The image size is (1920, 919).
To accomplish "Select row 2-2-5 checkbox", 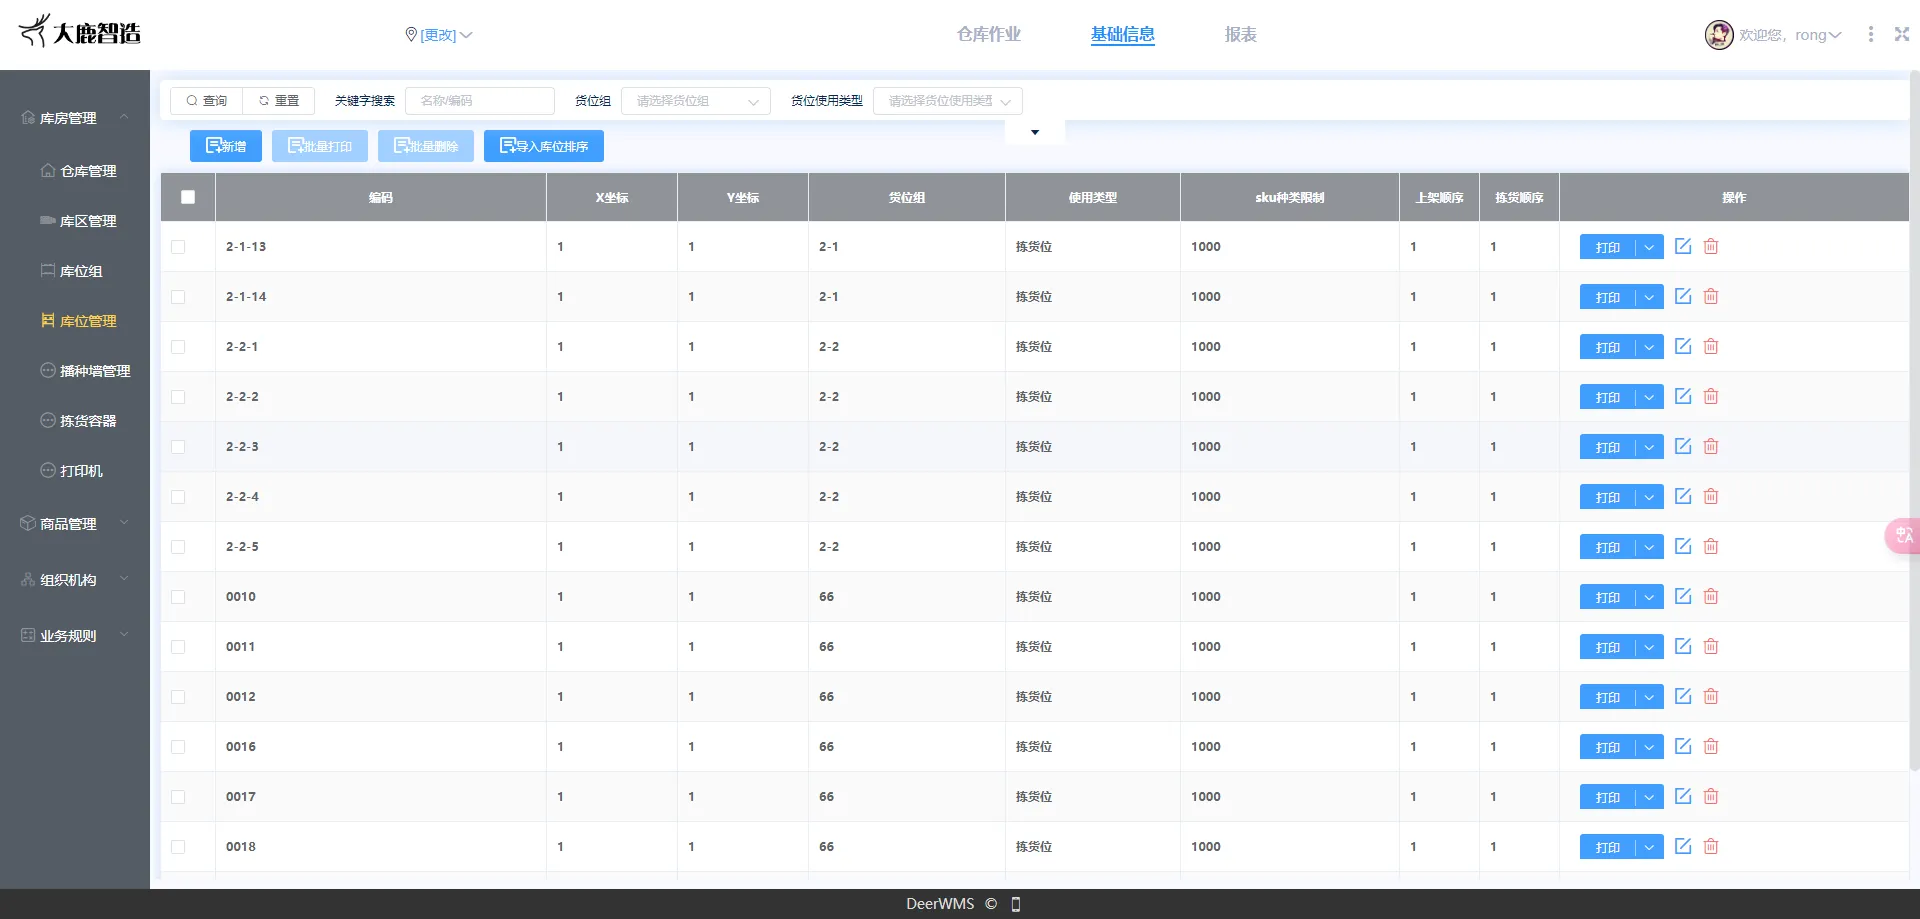I will [x=178, y=546].
